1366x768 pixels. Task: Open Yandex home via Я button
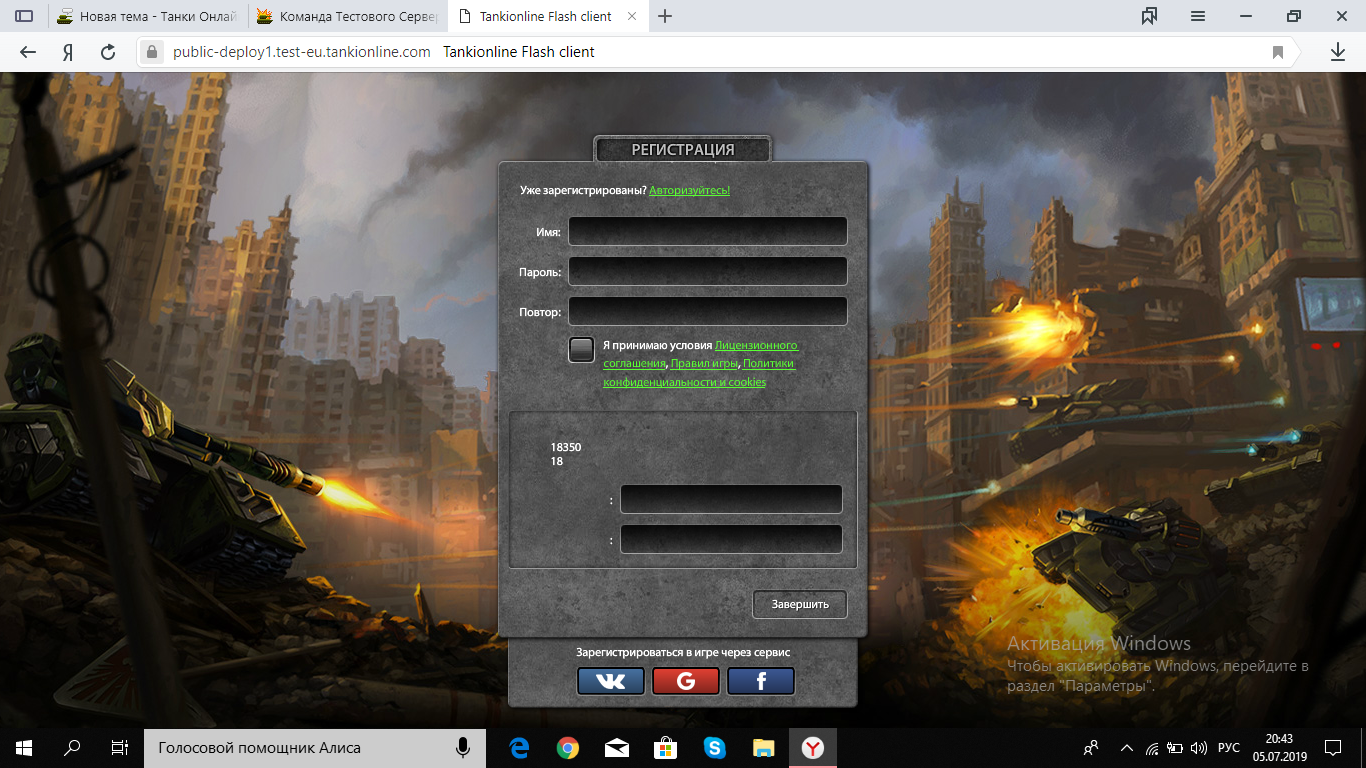[68, 52]
